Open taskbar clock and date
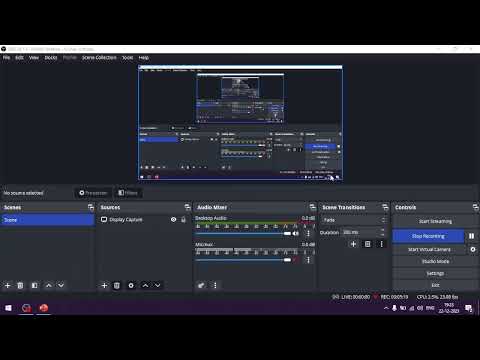Screen dimensions: 480x360 pos(449,308)
